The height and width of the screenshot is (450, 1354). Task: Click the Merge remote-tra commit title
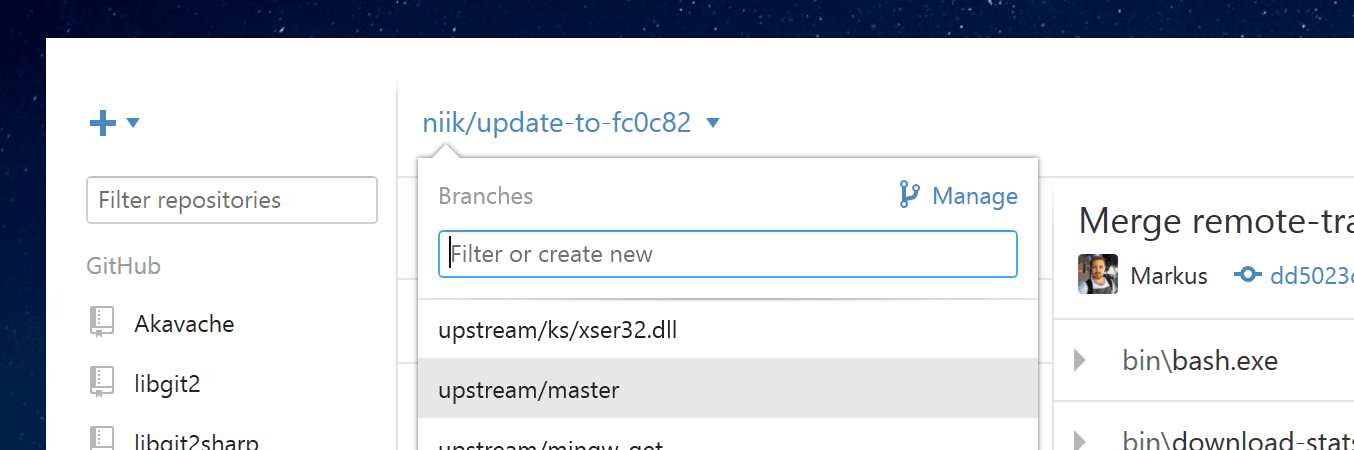(x=1216, y=219)
